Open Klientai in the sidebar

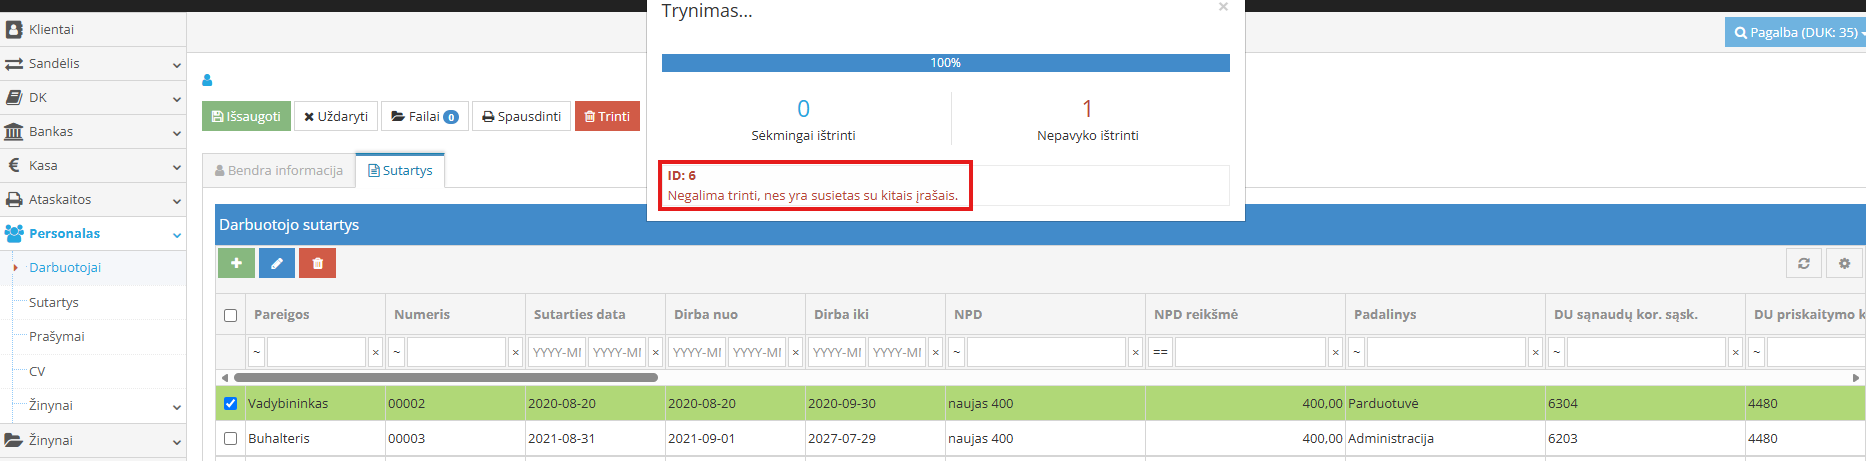(93, 30)
